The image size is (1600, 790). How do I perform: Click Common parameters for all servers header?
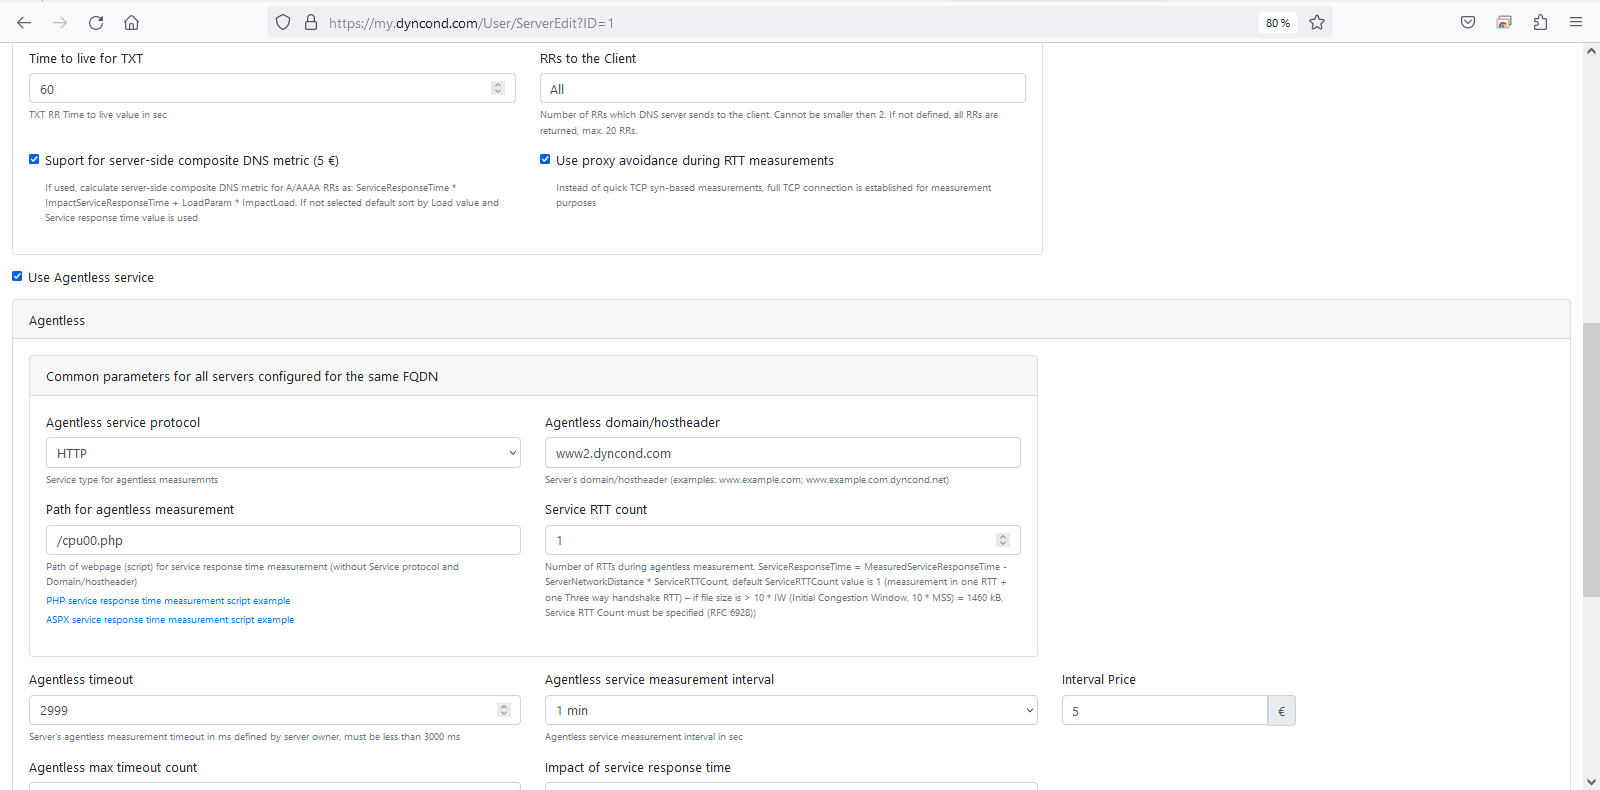click(533, 376)
